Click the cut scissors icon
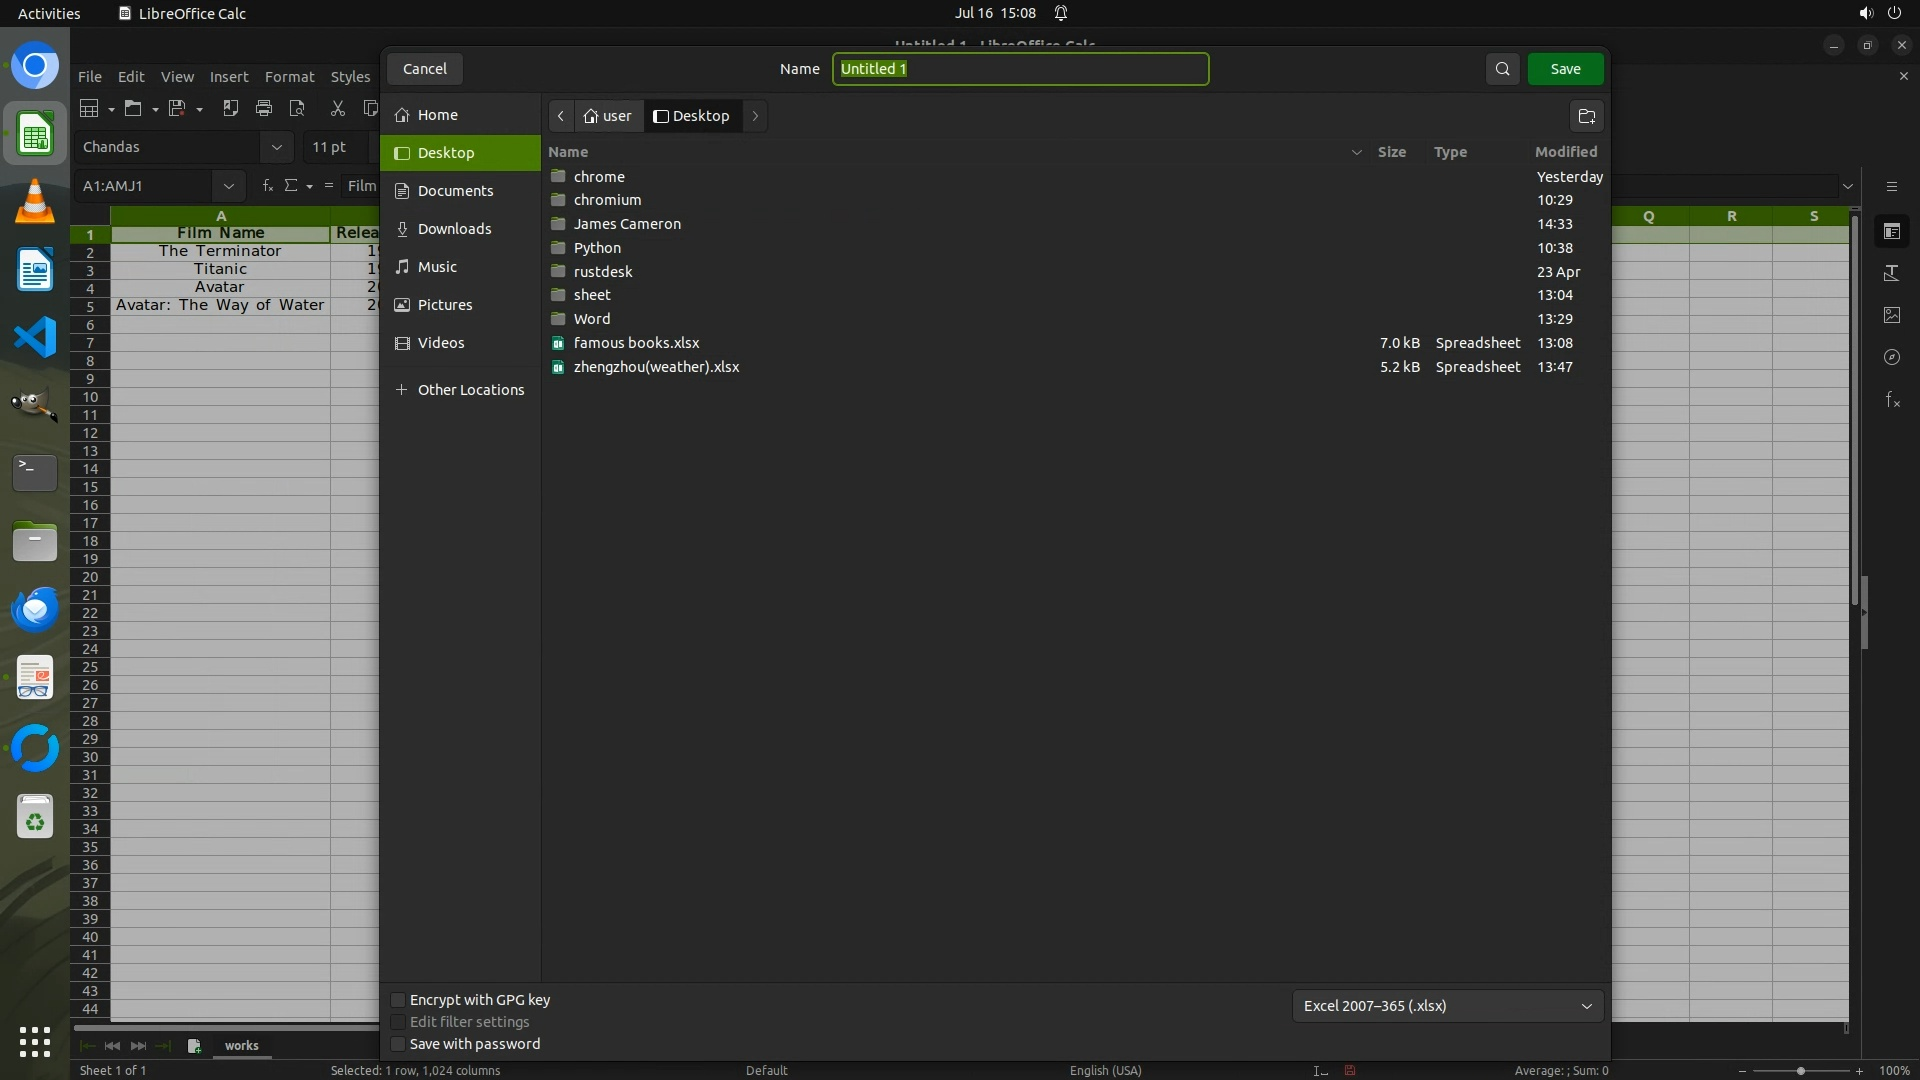This screenshot has height=1080, width=1920. pos(337,108)
